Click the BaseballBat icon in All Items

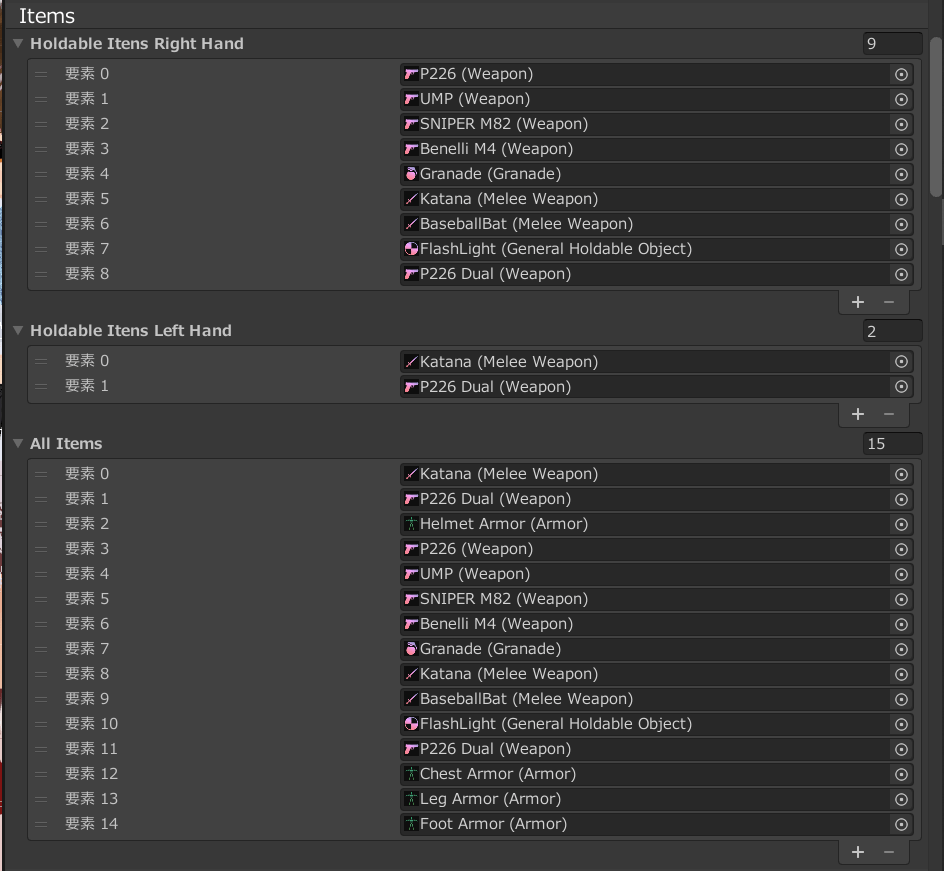pos(411,699)
